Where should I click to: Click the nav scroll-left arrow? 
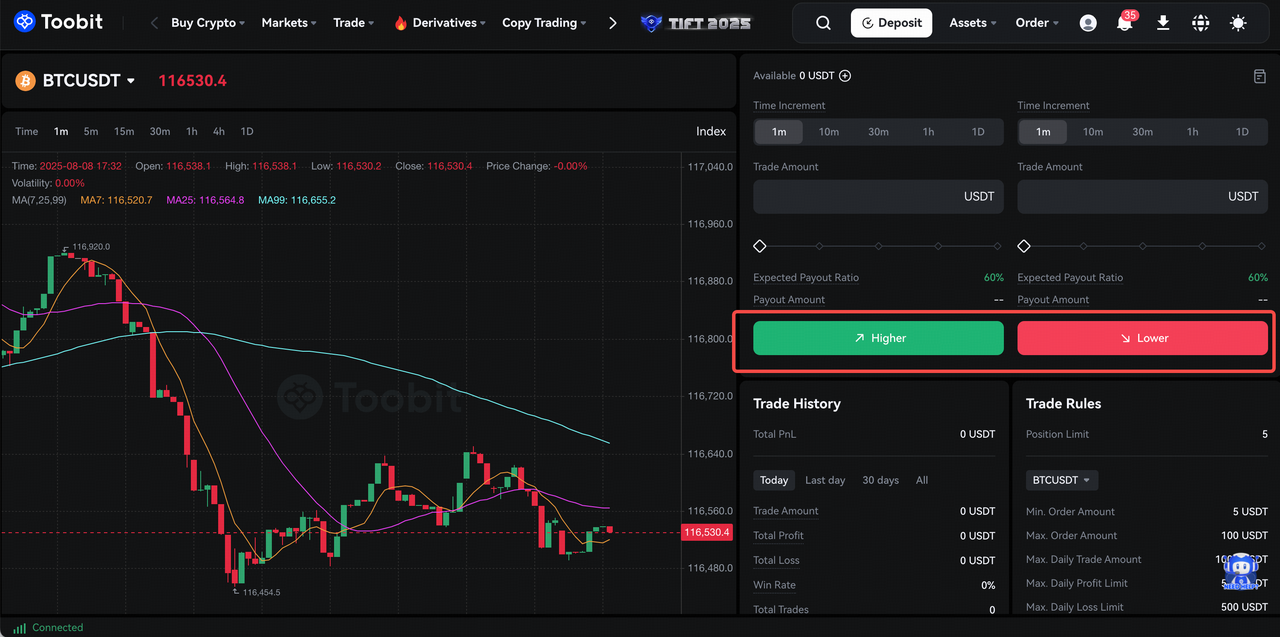pyautogui.click(x=154, y=23)
